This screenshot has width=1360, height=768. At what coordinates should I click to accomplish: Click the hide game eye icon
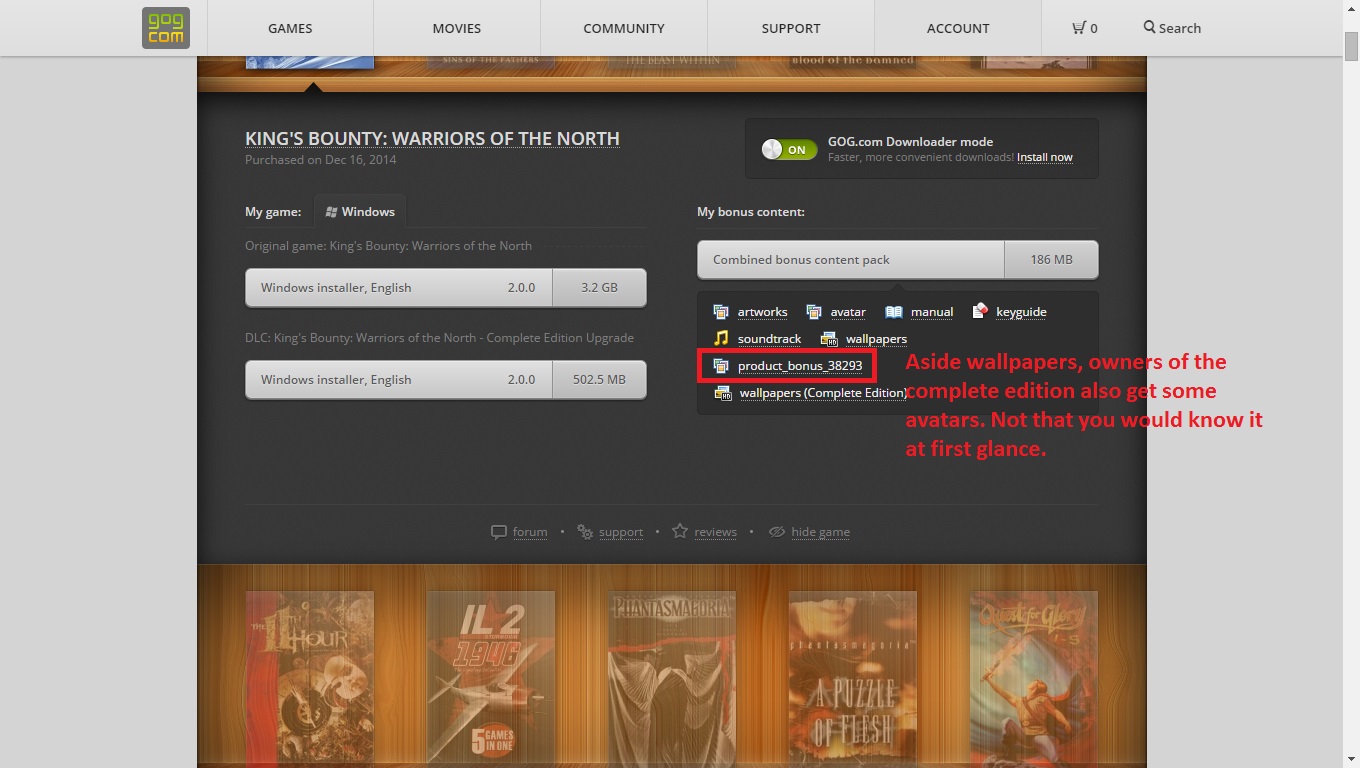(x=777, y=532)
